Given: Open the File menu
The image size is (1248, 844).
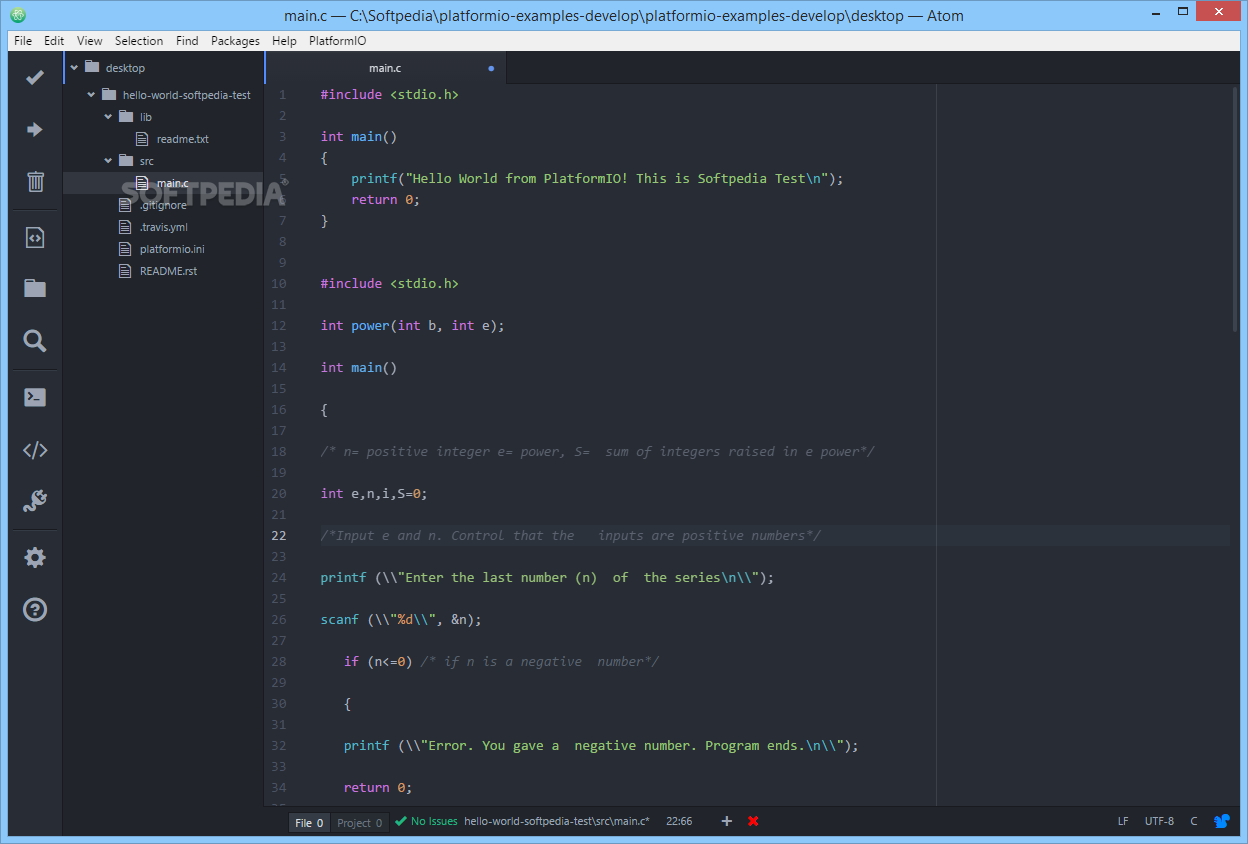Looking at the screenshot, I should 23,41.
